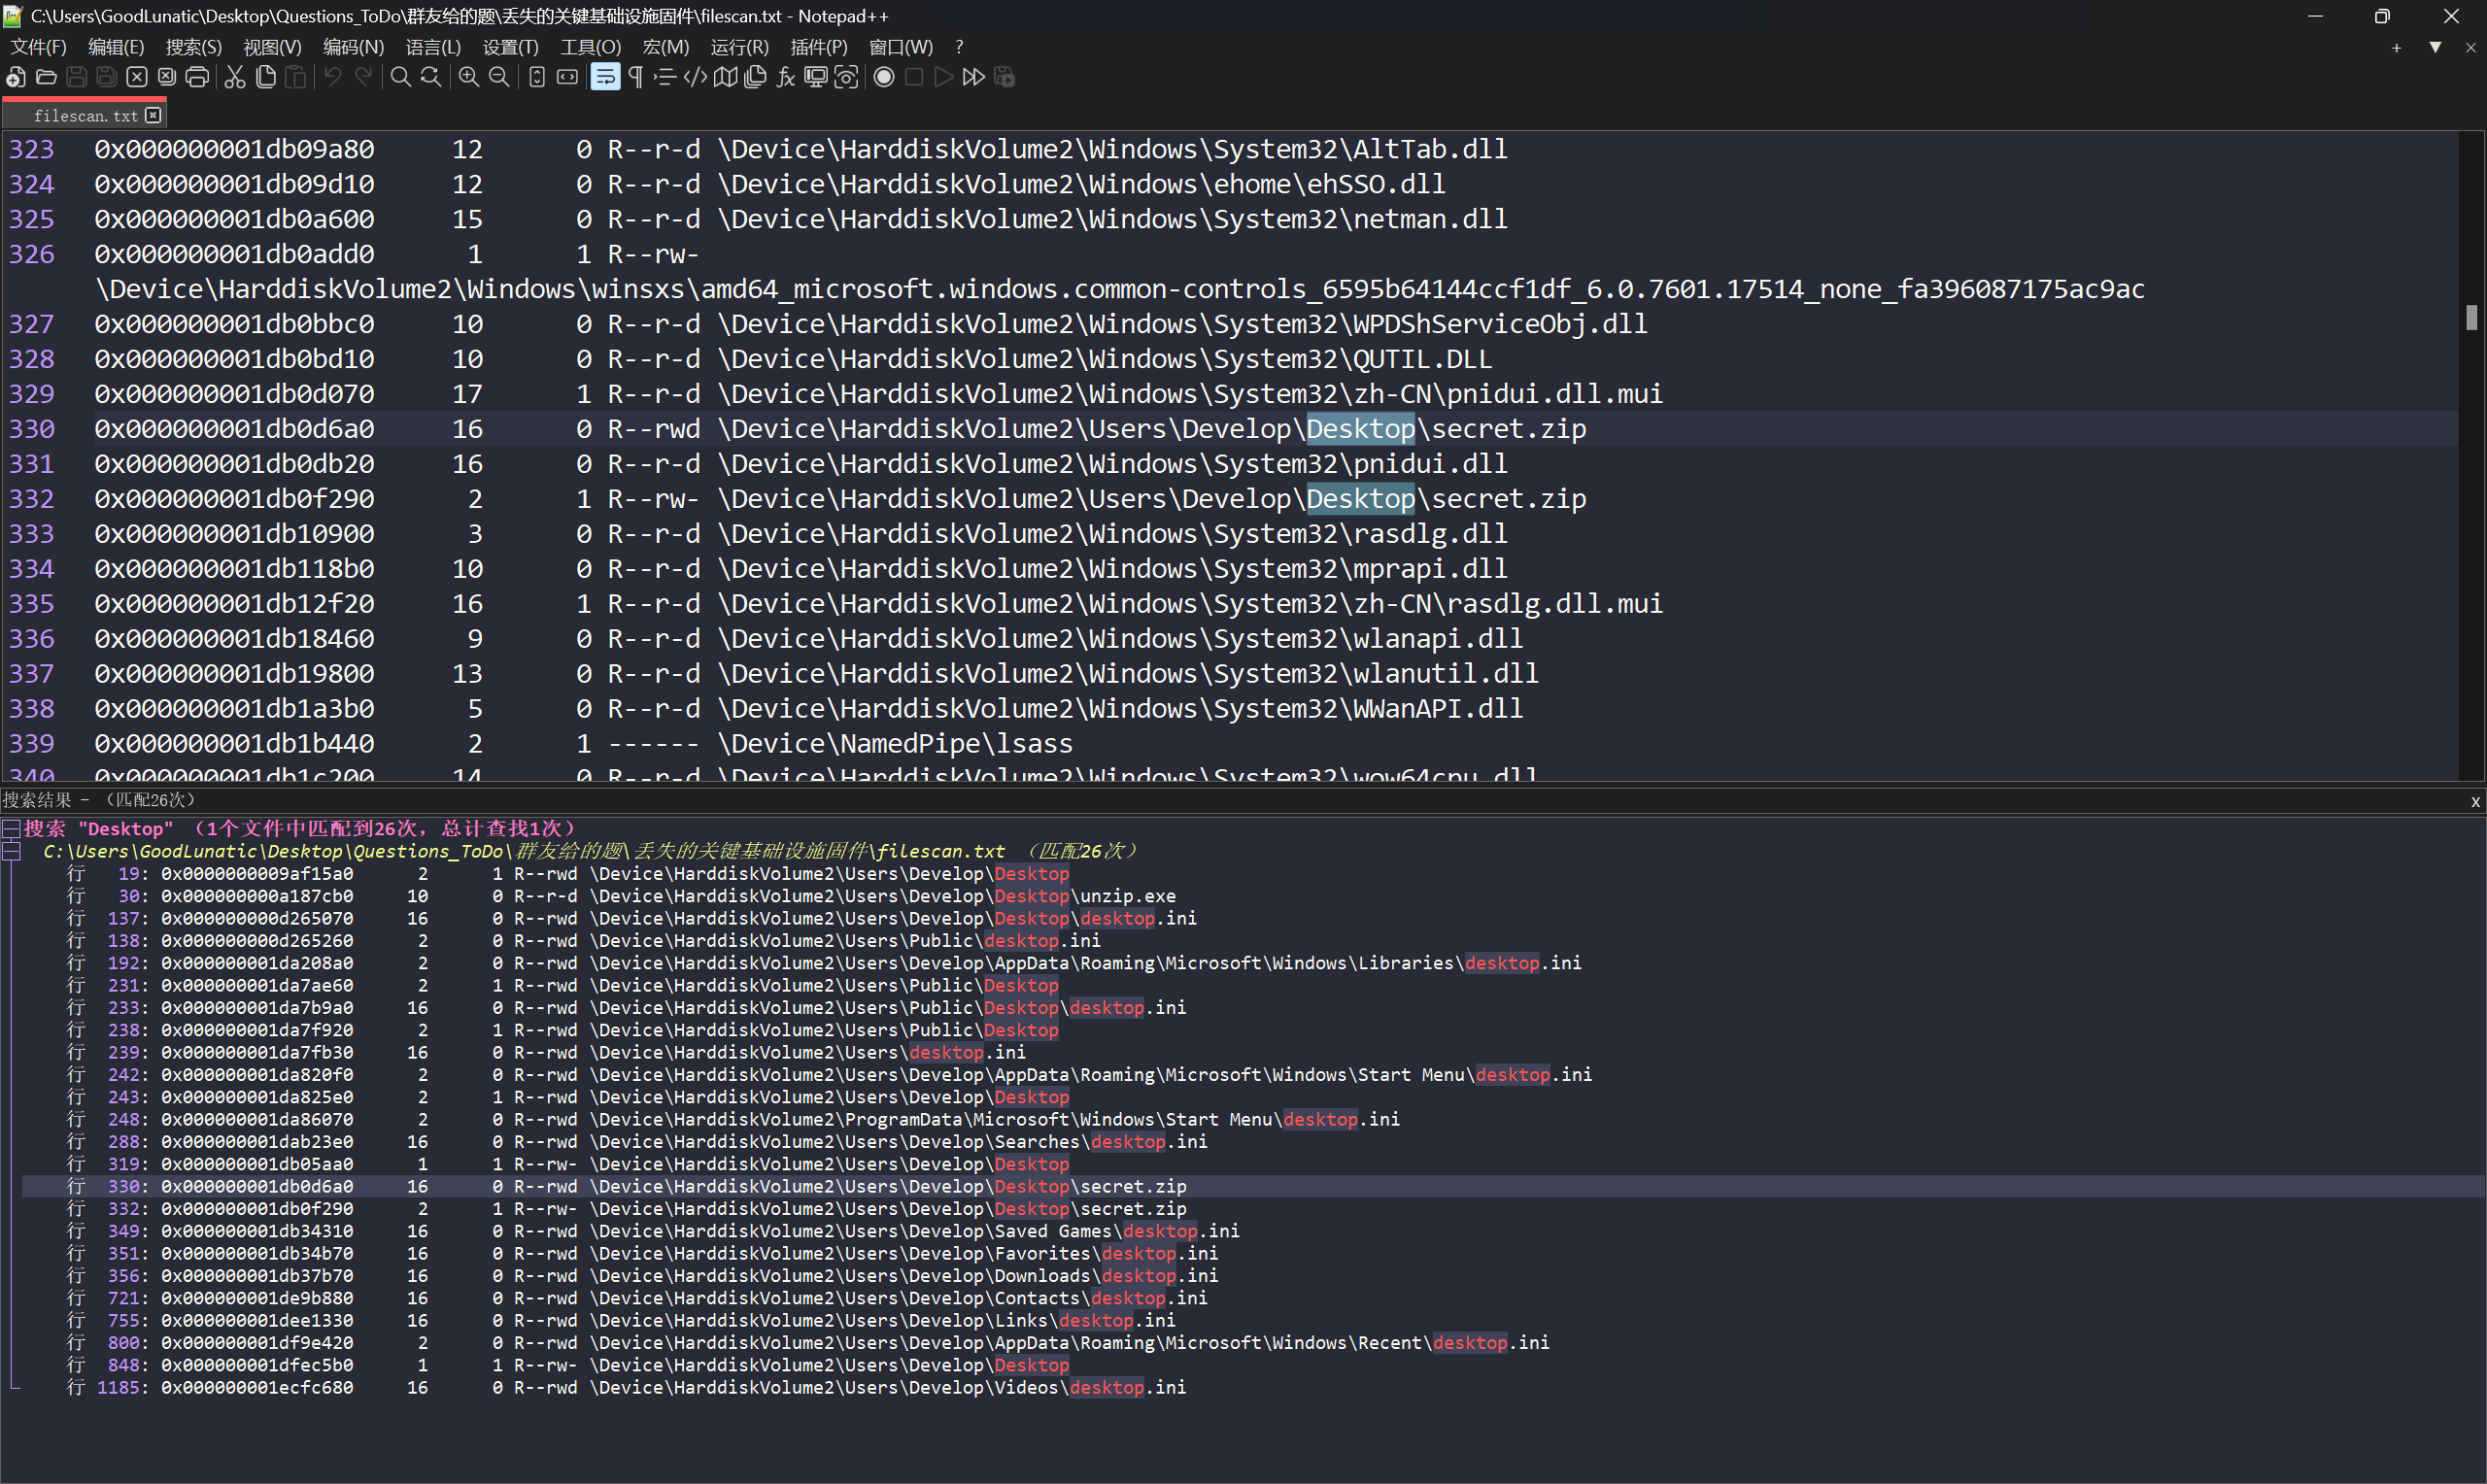Collapse the Desktop search results root node

point(10,828)
